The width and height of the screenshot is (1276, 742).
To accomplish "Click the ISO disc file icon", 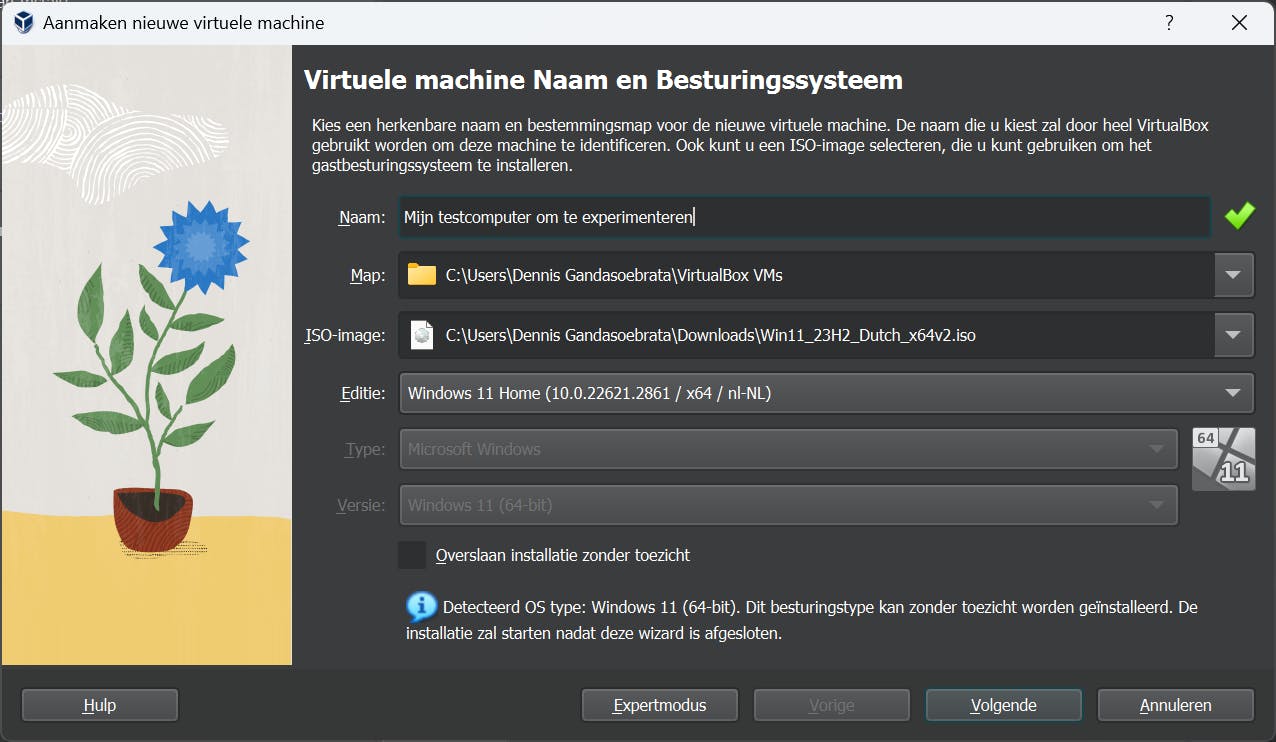I will coord(422,335).
